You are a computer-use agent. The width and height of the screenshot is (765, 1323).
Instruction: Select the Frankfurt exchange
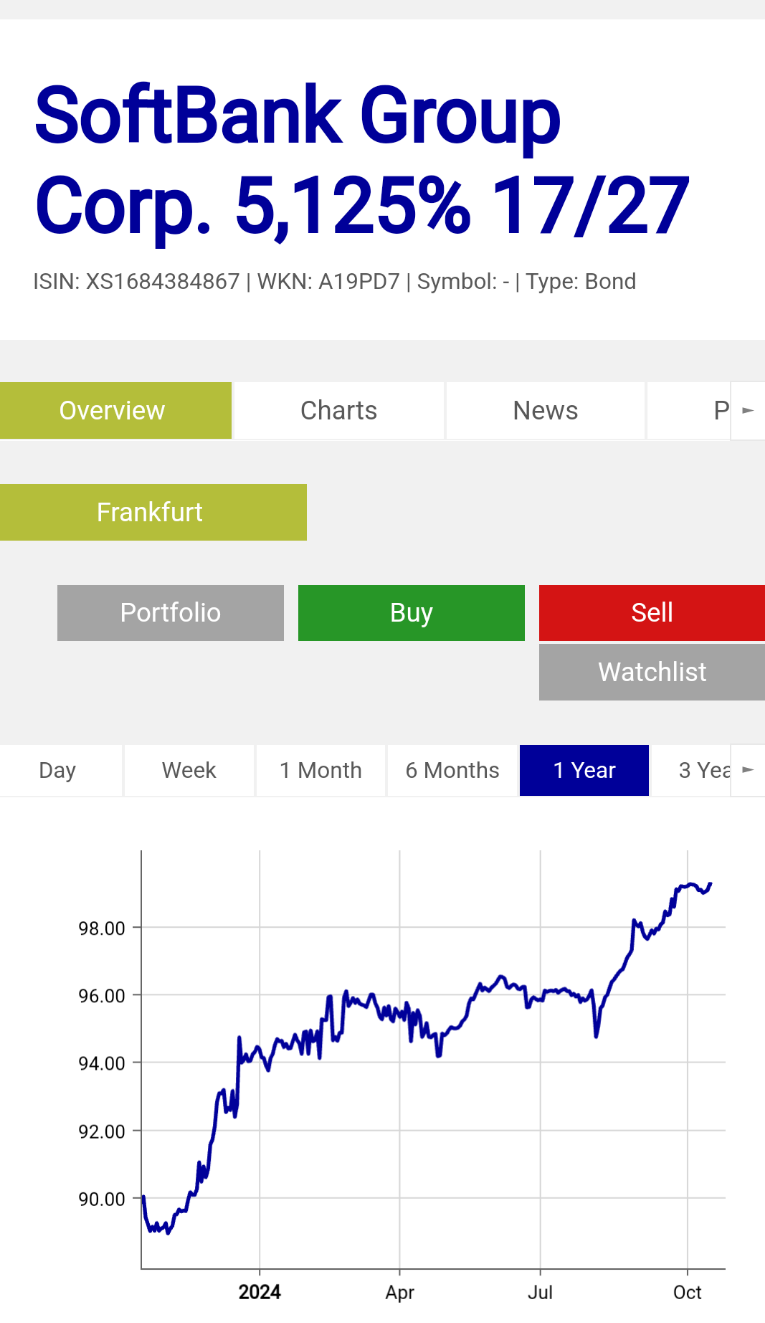(153, 512)
